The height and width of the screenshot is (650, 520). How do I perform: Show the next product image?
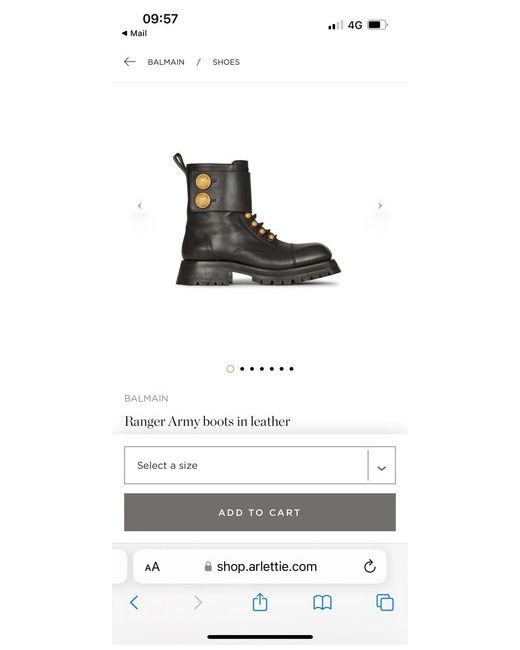click(380, 205)
